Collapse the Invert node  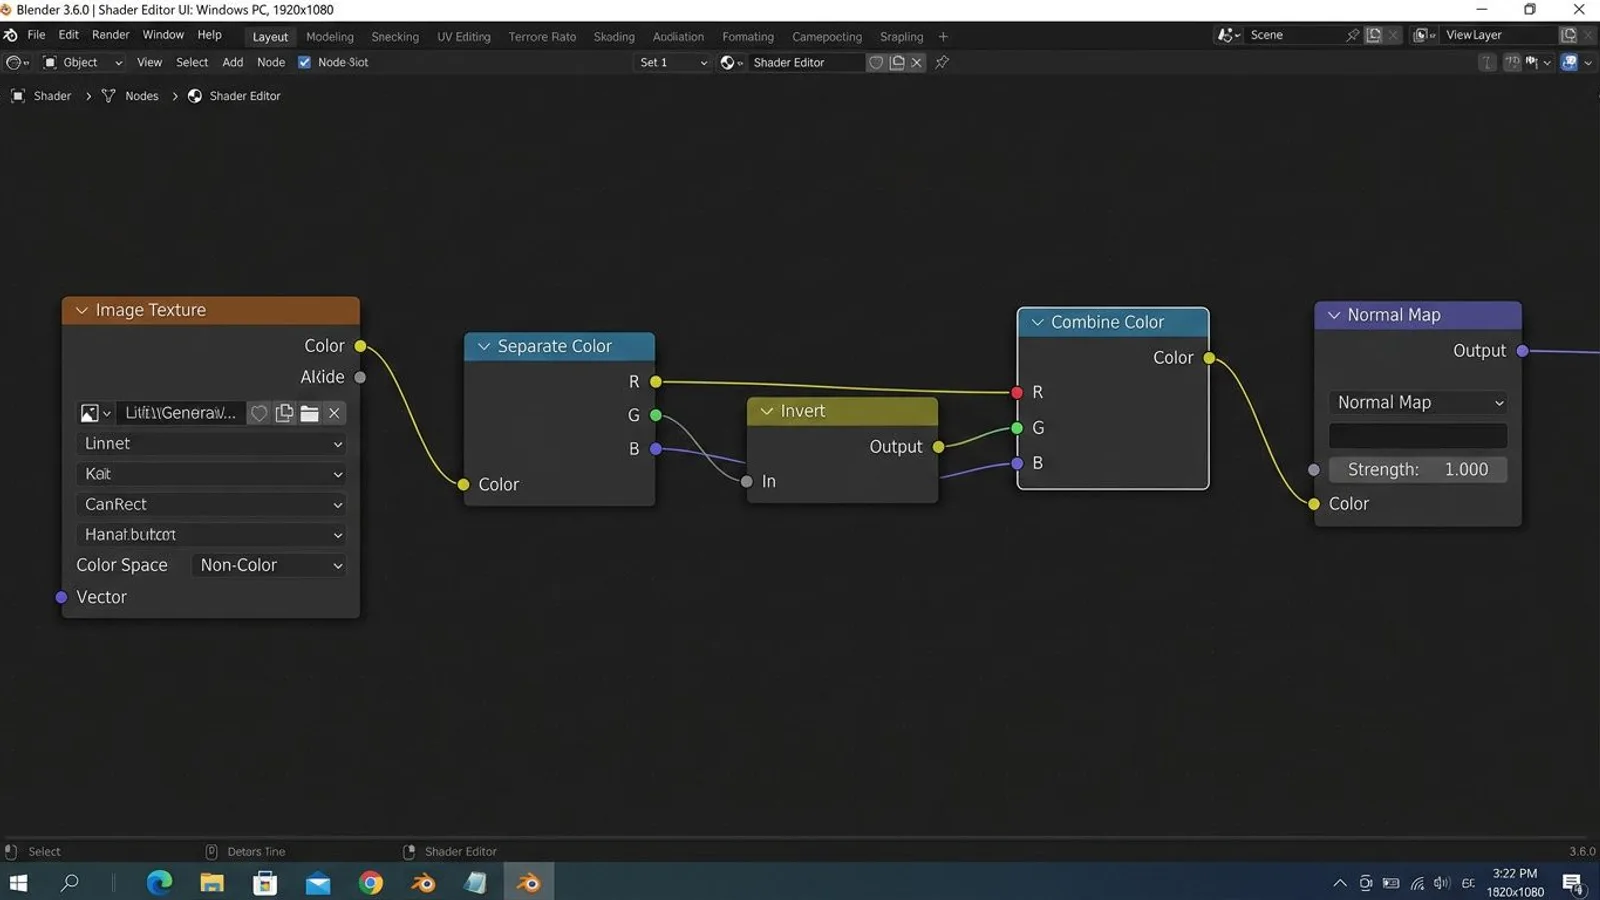(x=767, y=411)
